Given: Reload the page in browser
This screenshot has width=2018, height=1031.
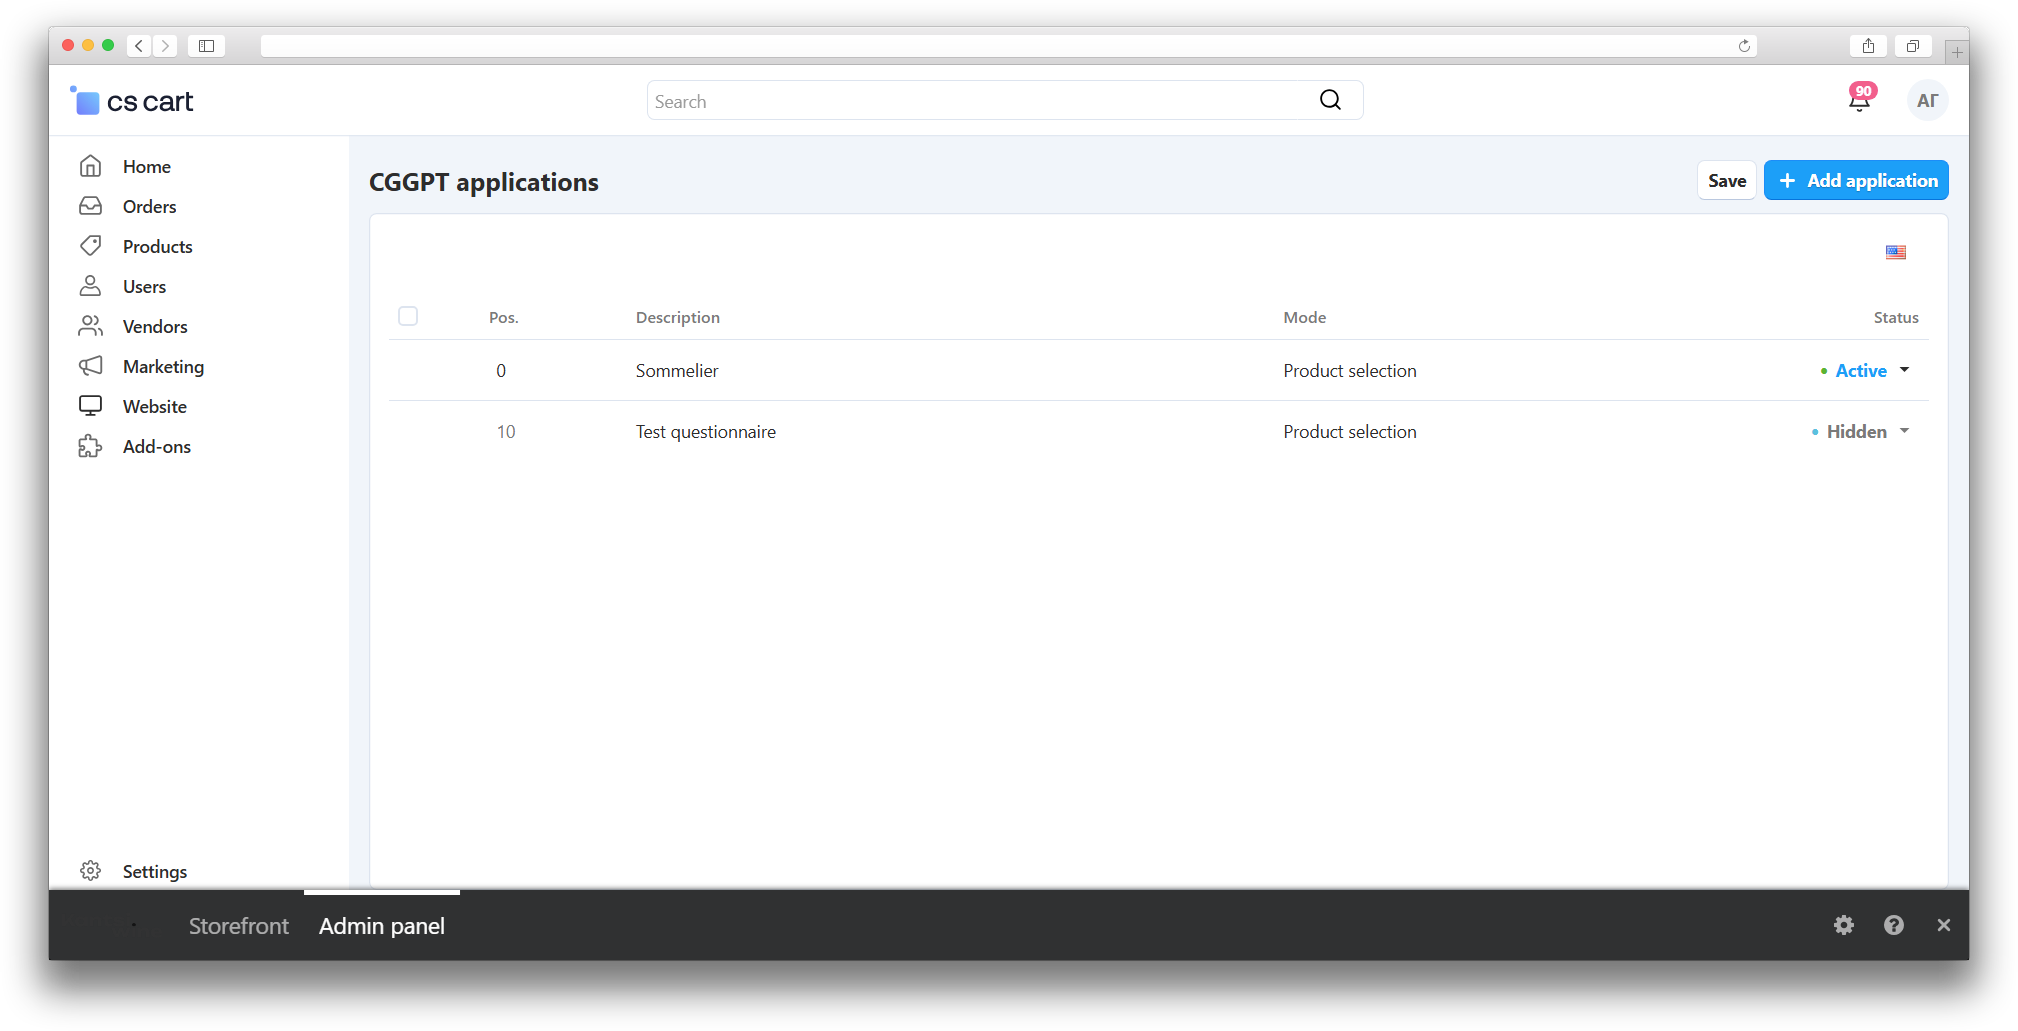Looking at the screenshot, I should click(x=1744, y=46).
